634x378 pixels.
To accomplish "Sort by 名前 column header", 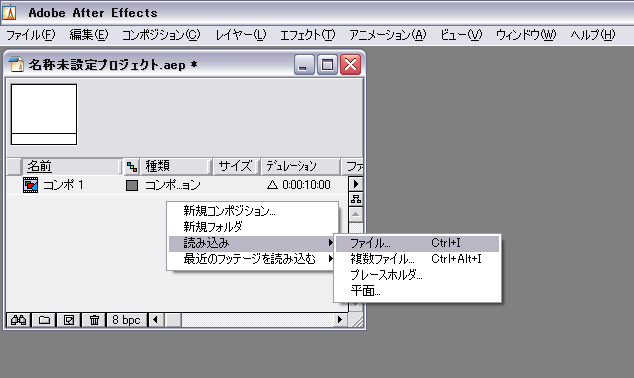I will pos(71,166).
